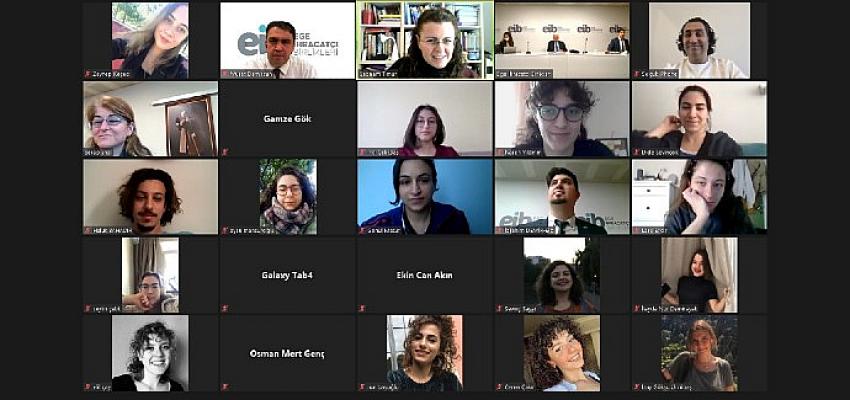
Task: Select the tile with large EGE İHRACATÇI logo
Action: tap(287, 40)
